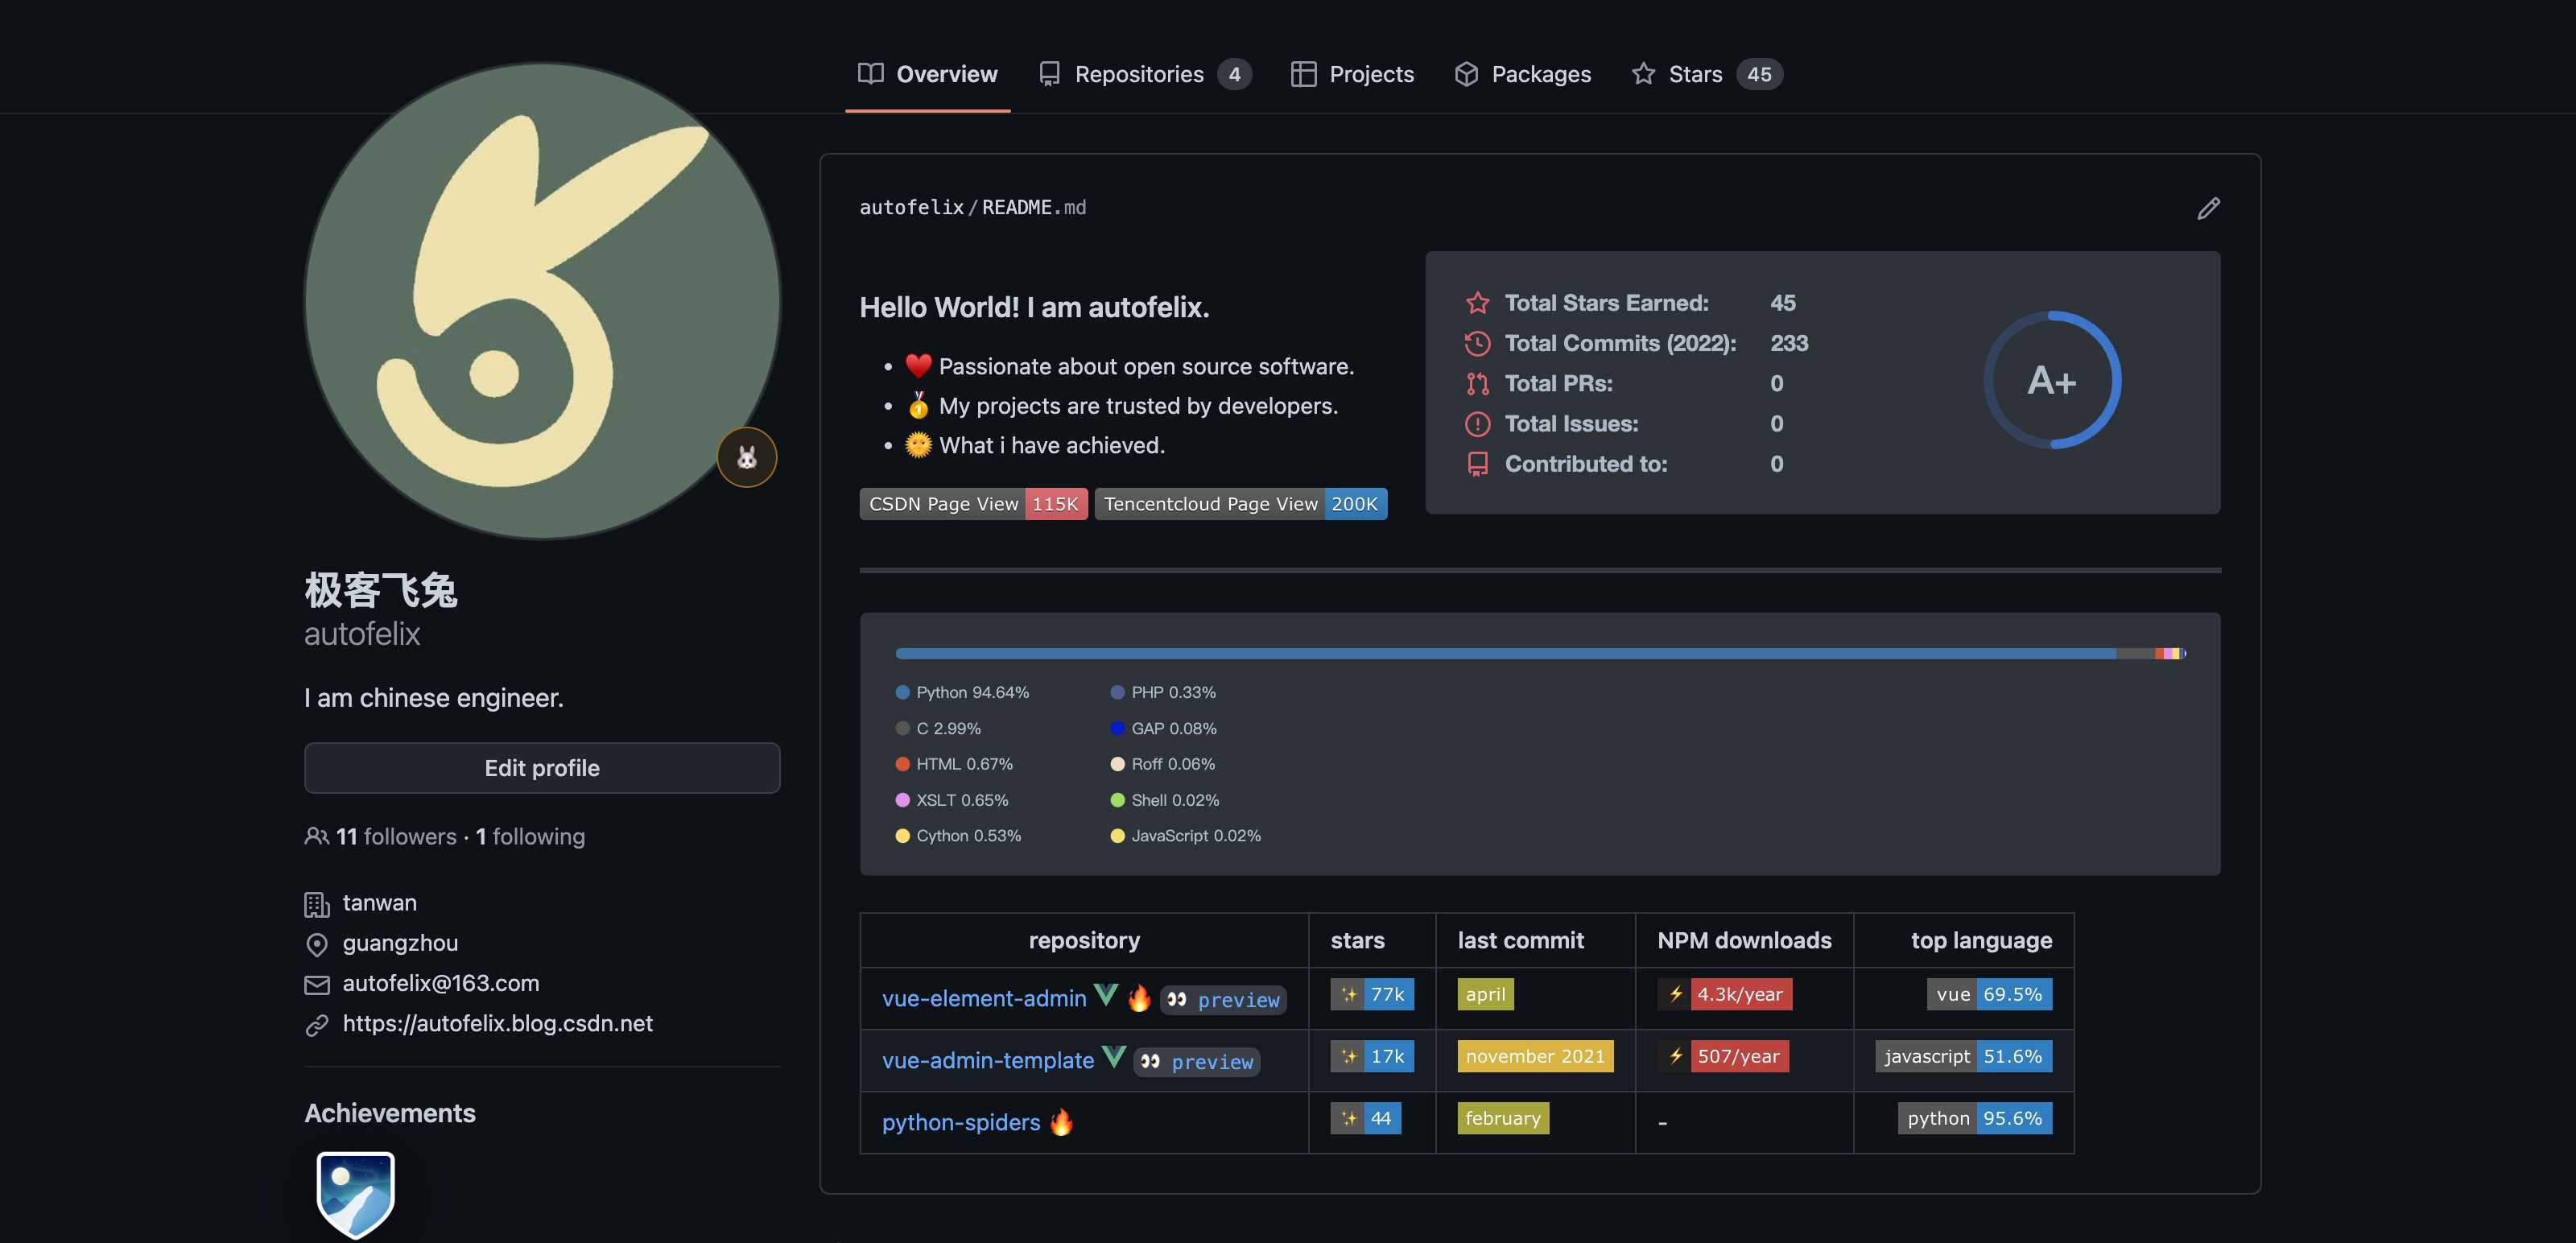Click the rabbit status emoji badge on avatar

point(747,457)
